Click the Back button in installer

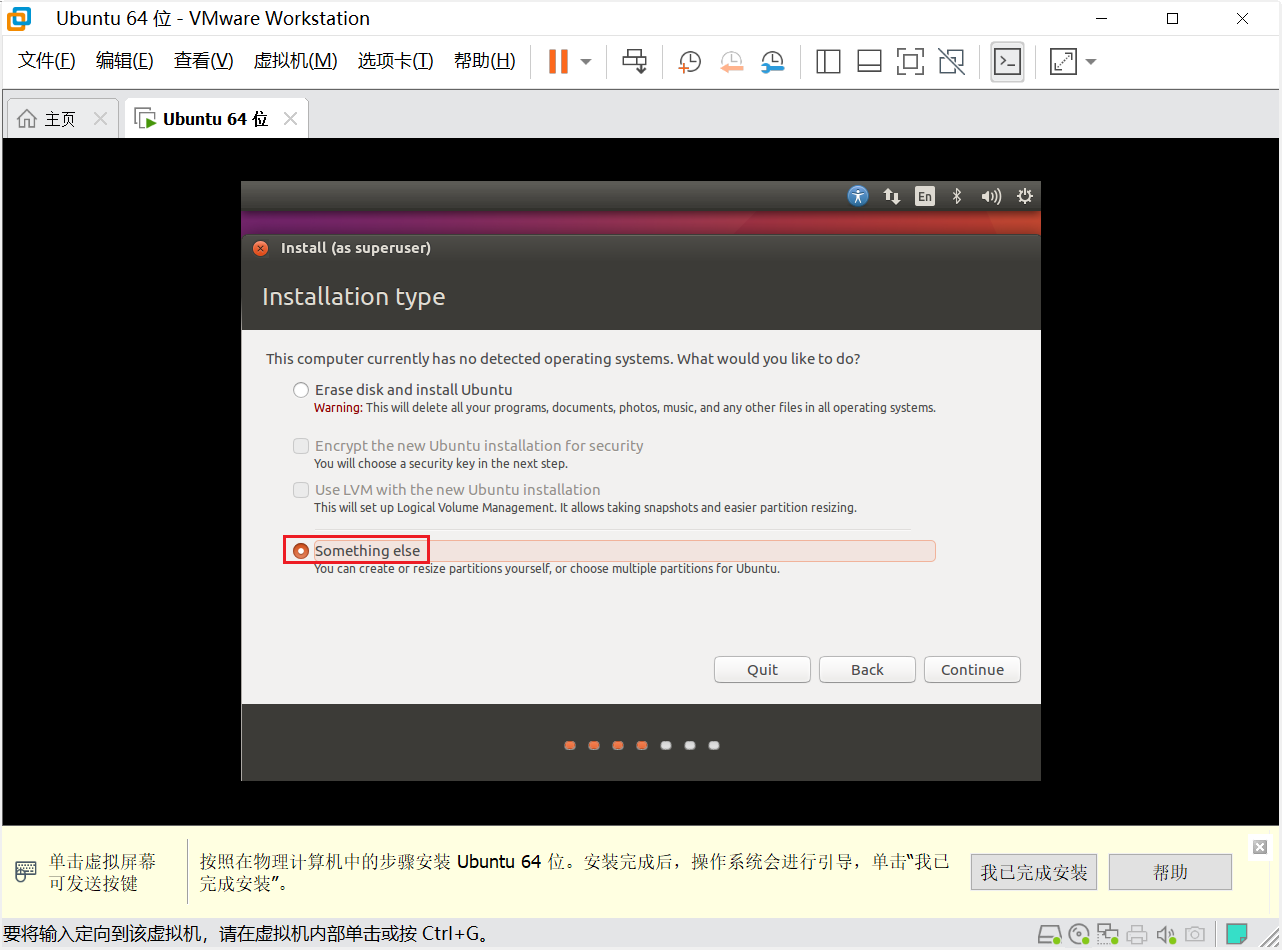point(867,670)
